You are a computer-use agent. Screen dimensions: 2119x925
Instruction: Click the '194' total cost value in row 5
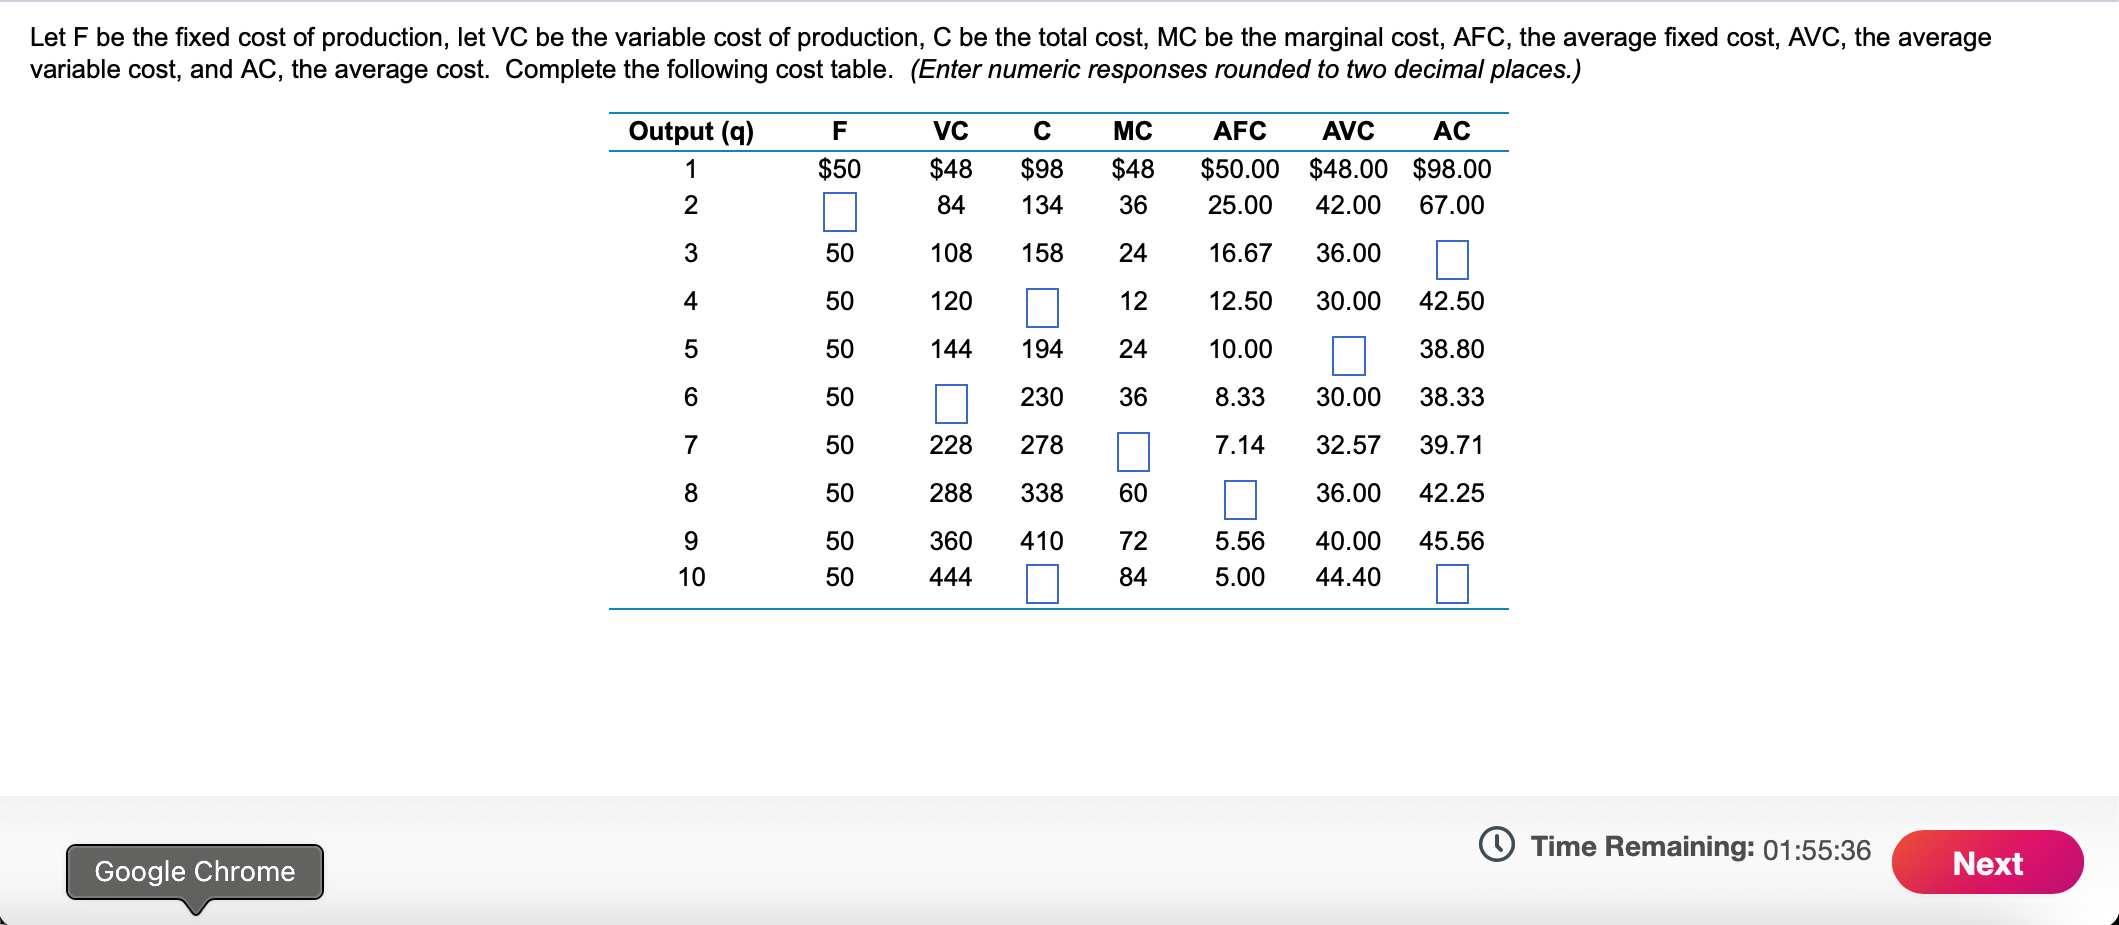click(x=1042, y=349)
